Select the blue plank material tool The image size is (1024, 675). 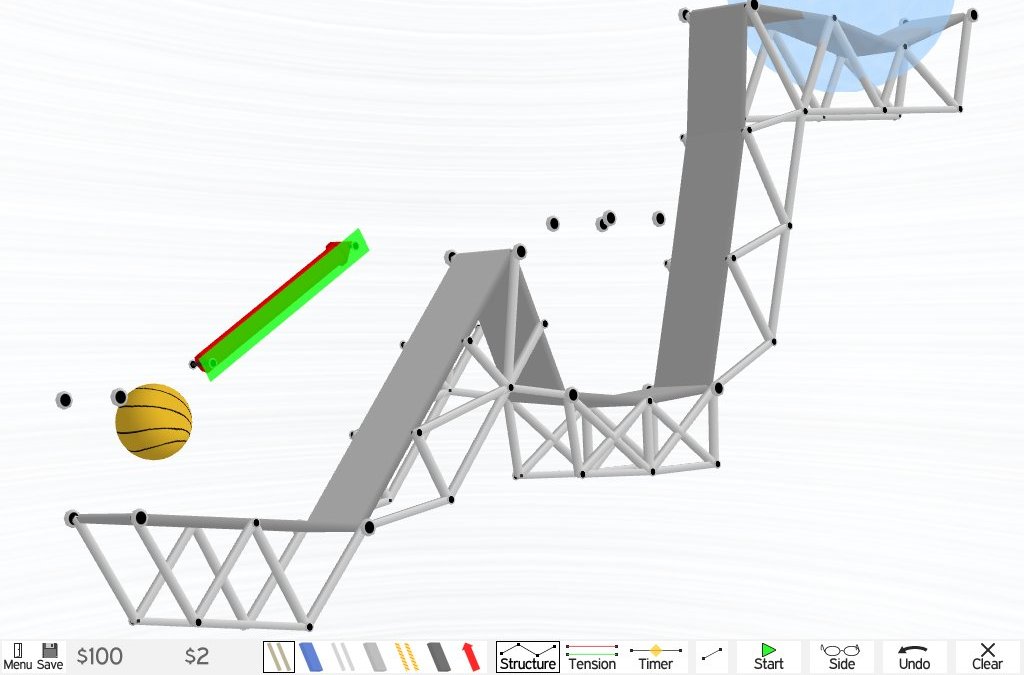tap(312, 657)
